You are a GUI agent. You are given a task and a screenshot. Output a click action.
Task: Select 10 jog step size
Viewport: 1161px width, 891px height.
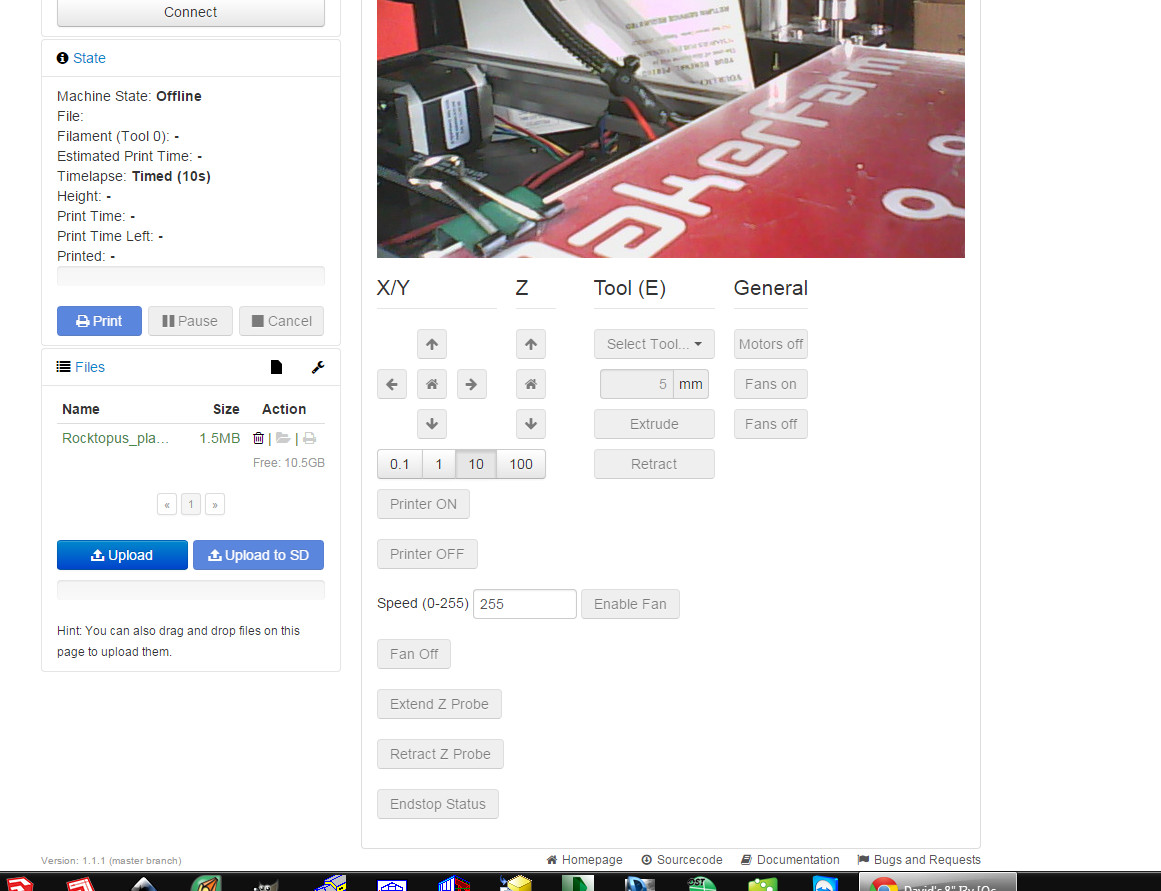475,464
